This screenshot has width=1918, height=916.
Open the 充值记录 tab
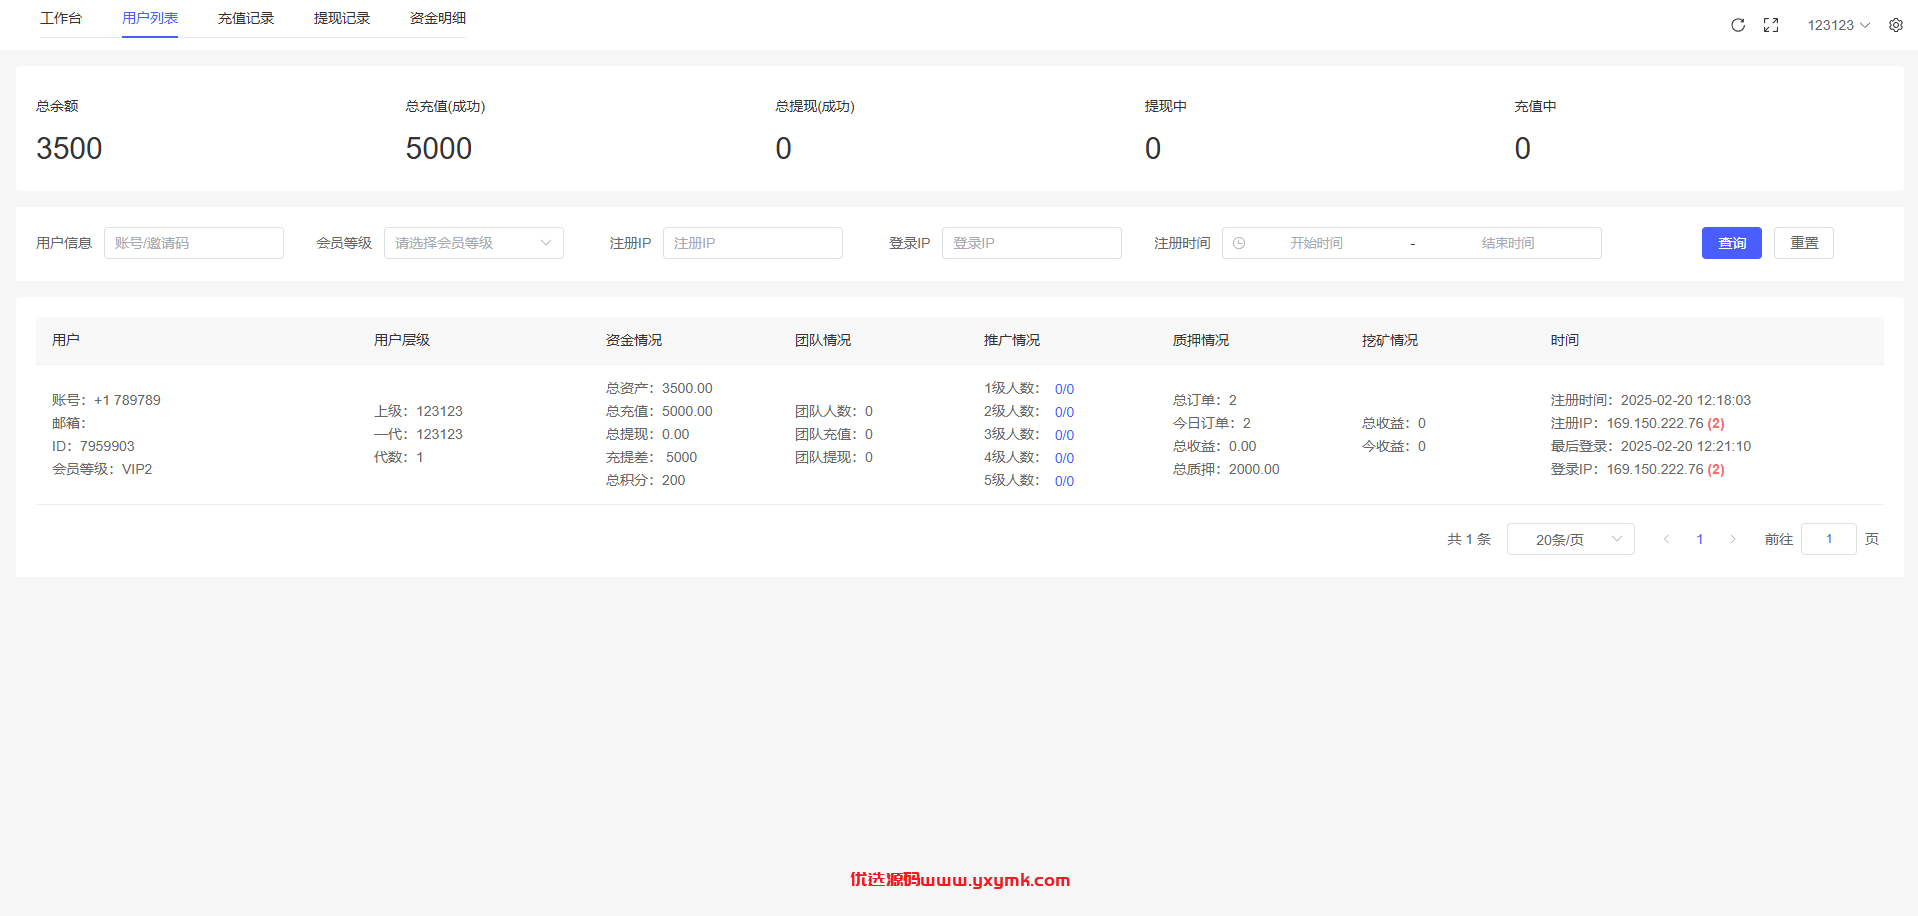pyautogui.click(x=246, y=18)
